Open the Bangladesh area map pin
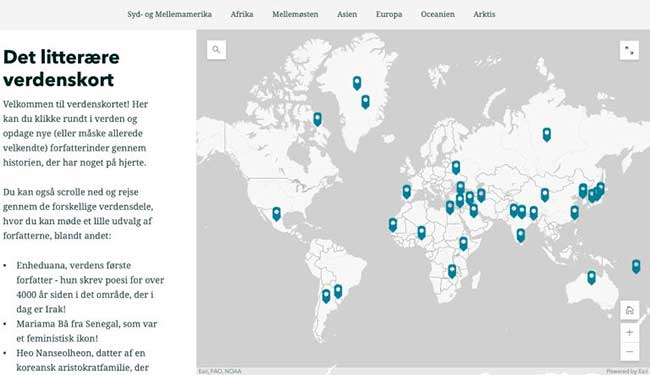Image resolution: width=650 pixels, height=375 pixels. click(x=534, y=213)
